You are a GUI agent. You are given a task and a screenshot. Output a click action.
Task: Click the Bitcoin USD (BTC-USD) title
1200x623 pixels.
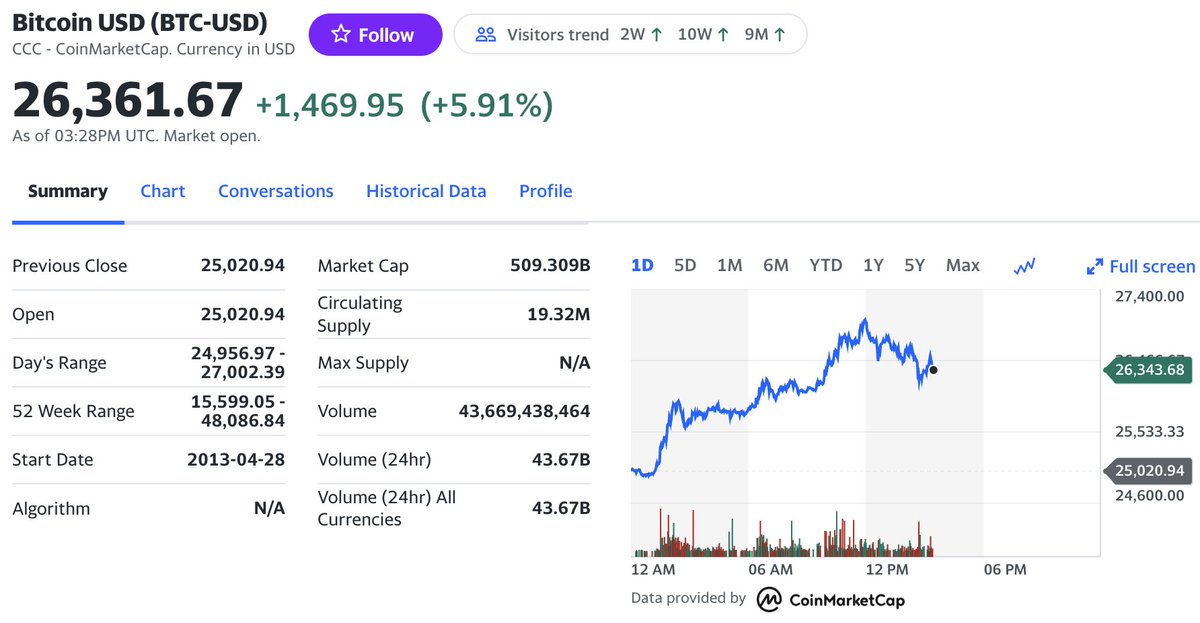(x=140, y=22)
